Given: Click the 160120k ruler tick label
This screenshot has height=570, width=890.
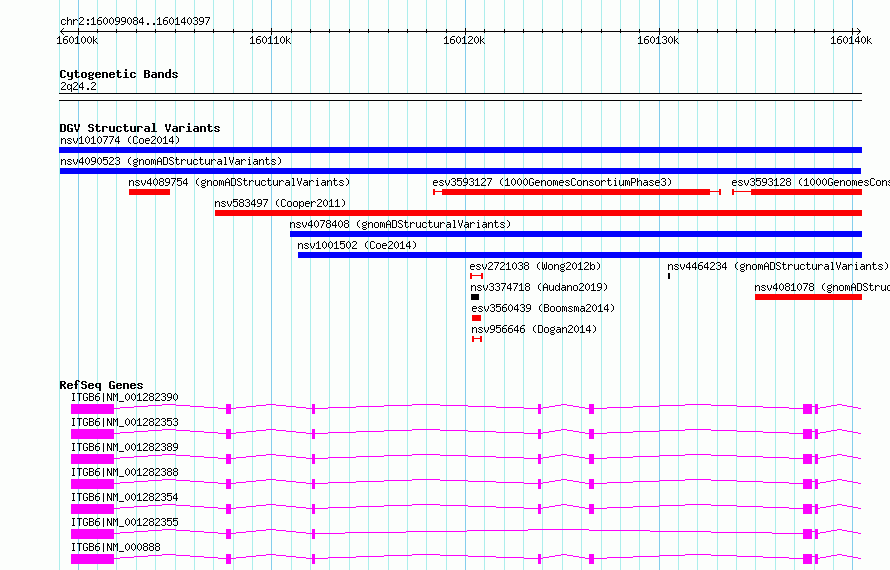Looking at the screenshot, I should pyautogui.click(x=464, y=40).
